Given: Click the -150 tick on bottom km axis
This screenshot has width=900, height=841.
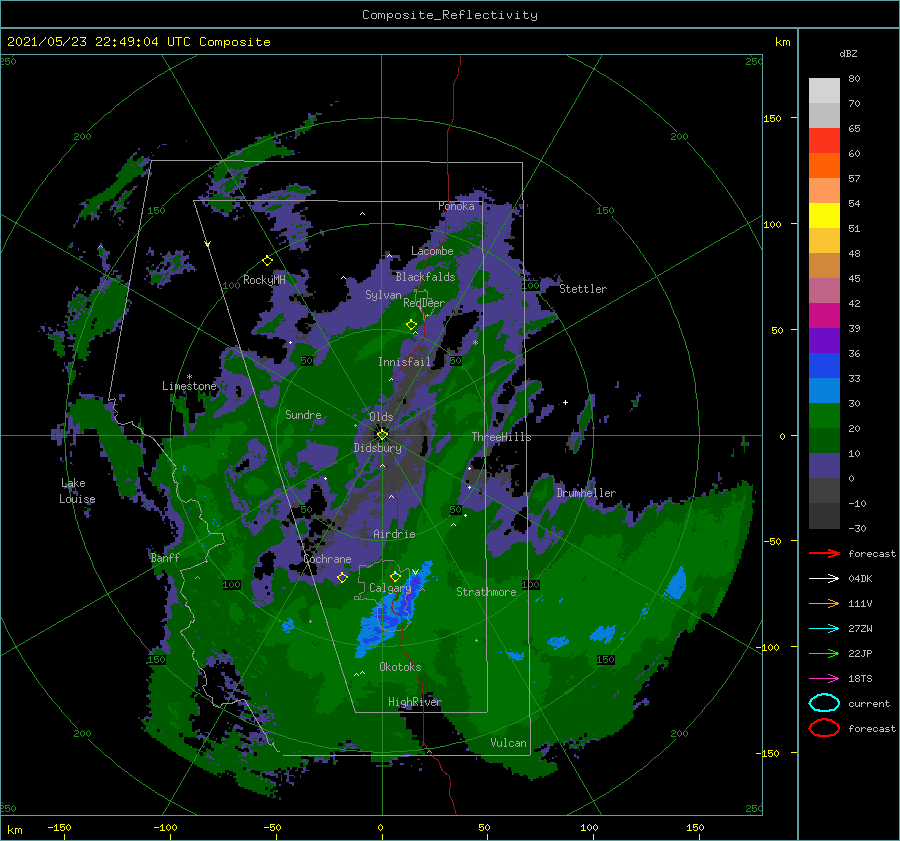Looking at the screenshot, I should [x=59, y=827].
